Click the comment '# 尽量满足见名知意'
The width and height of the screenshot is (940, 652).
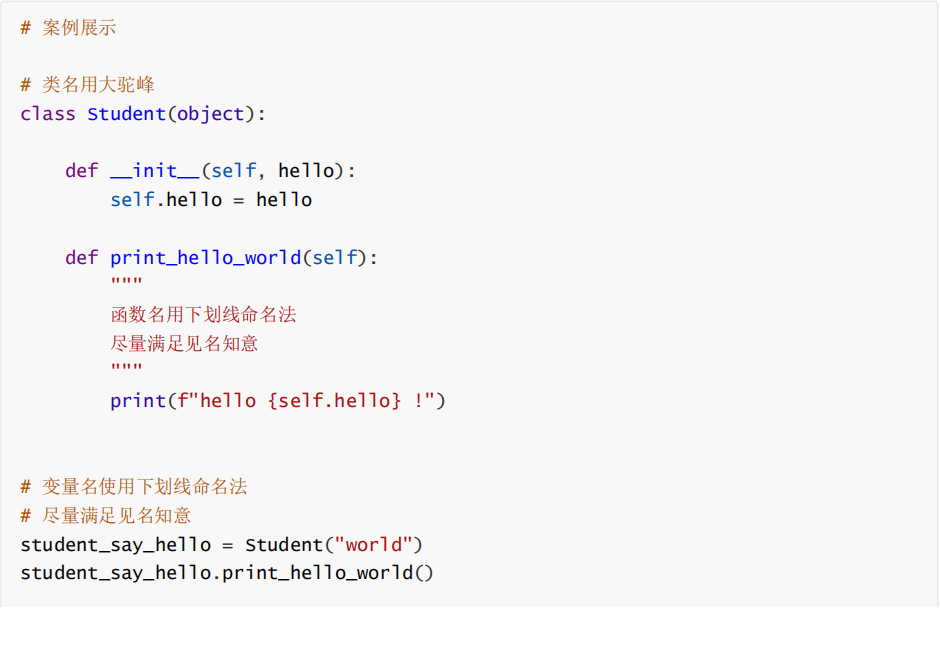point(106,515)
